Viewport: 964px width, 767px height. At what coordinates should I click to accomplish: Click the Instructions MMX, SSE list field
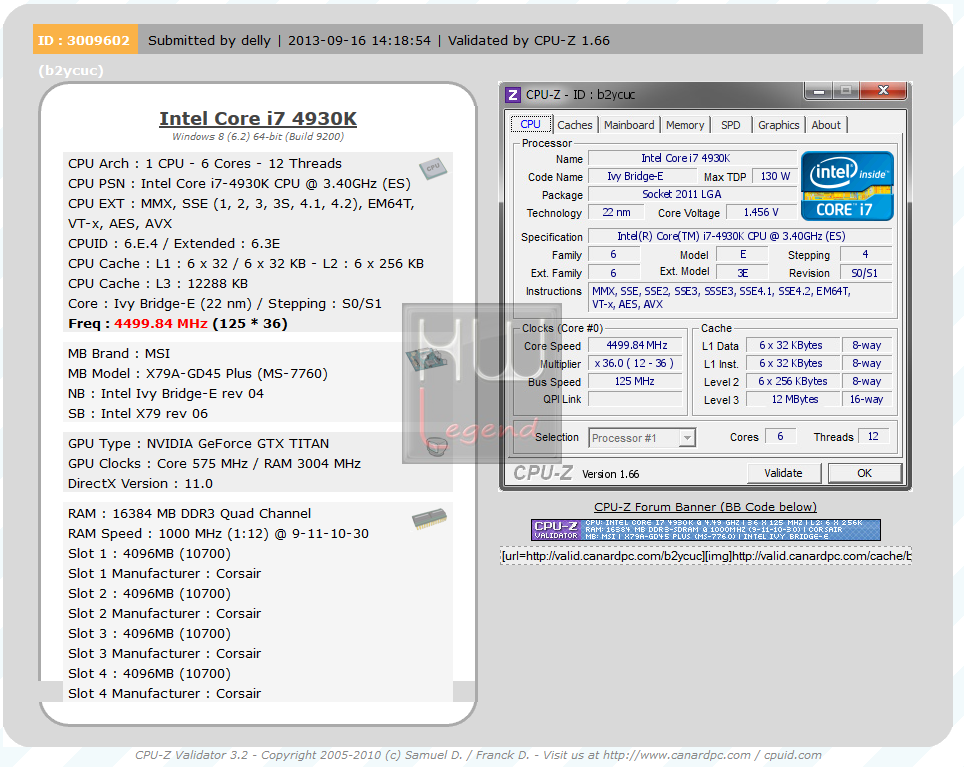pyautogui.click(x=740, y=297)
